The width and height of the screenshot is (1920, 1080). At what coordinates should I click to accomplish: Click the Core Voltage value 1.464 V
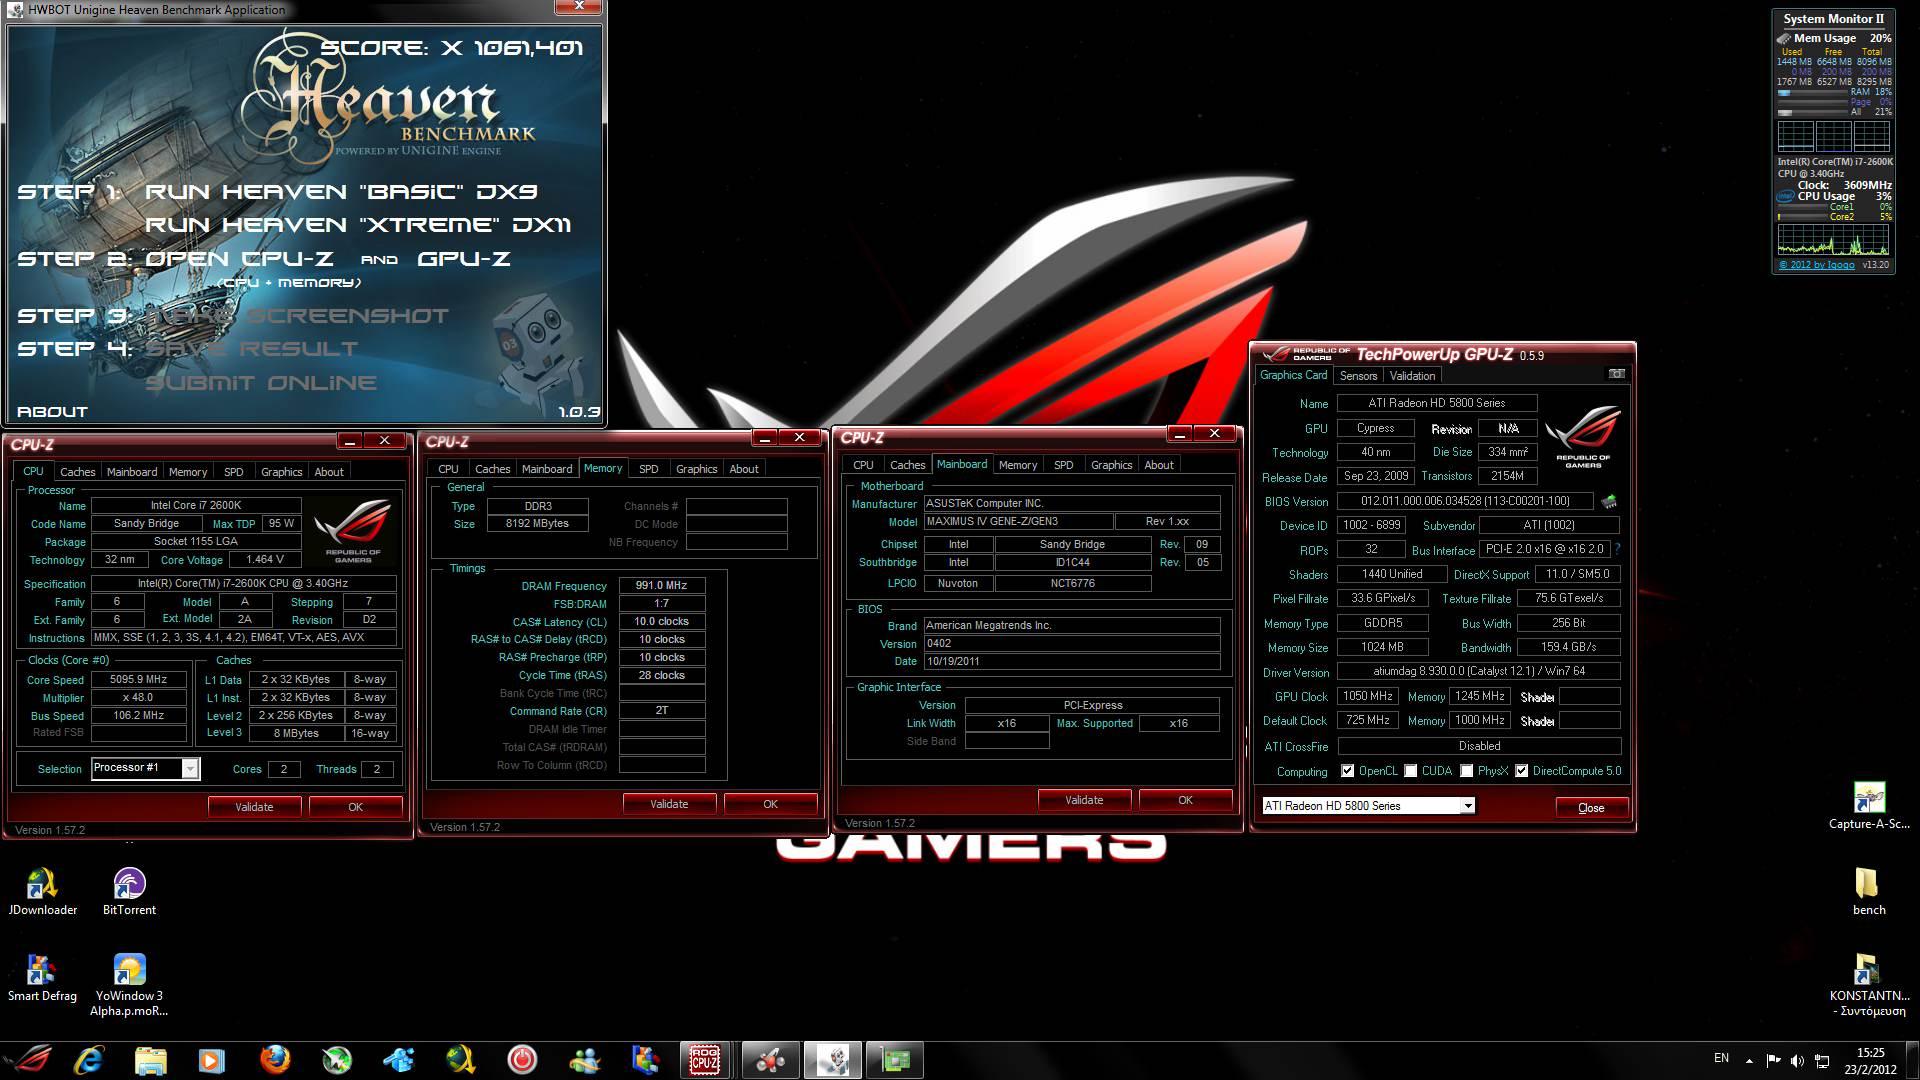[265, 560]
